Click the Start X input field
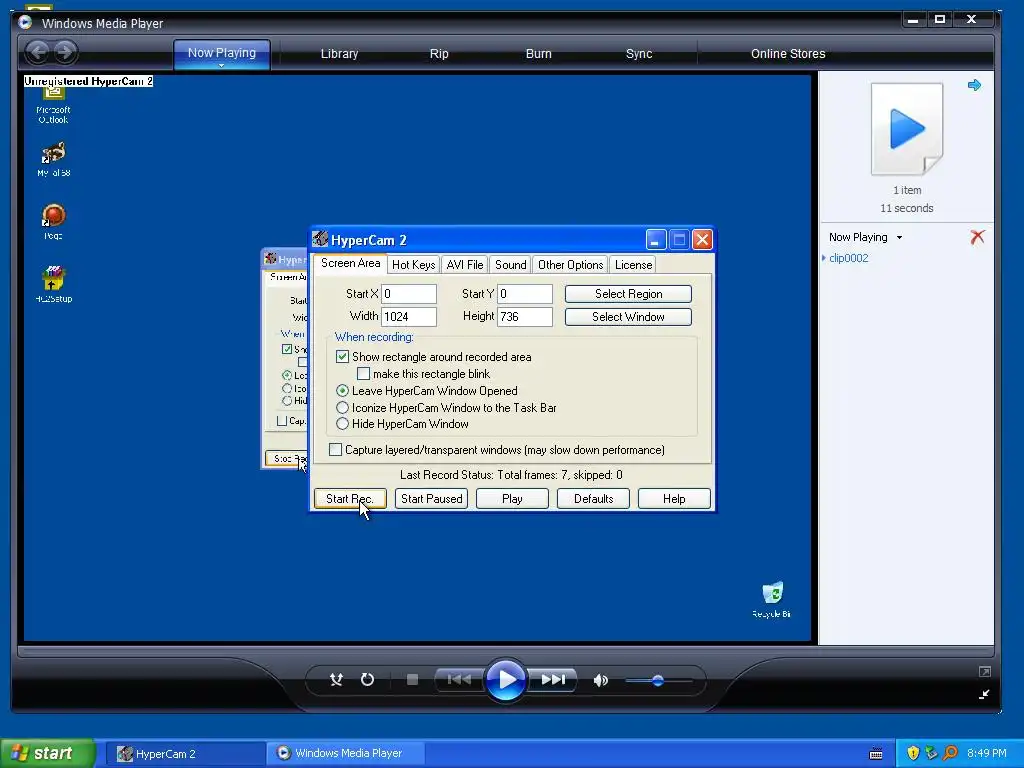The image size is (1024, 768). pos(409,294)
